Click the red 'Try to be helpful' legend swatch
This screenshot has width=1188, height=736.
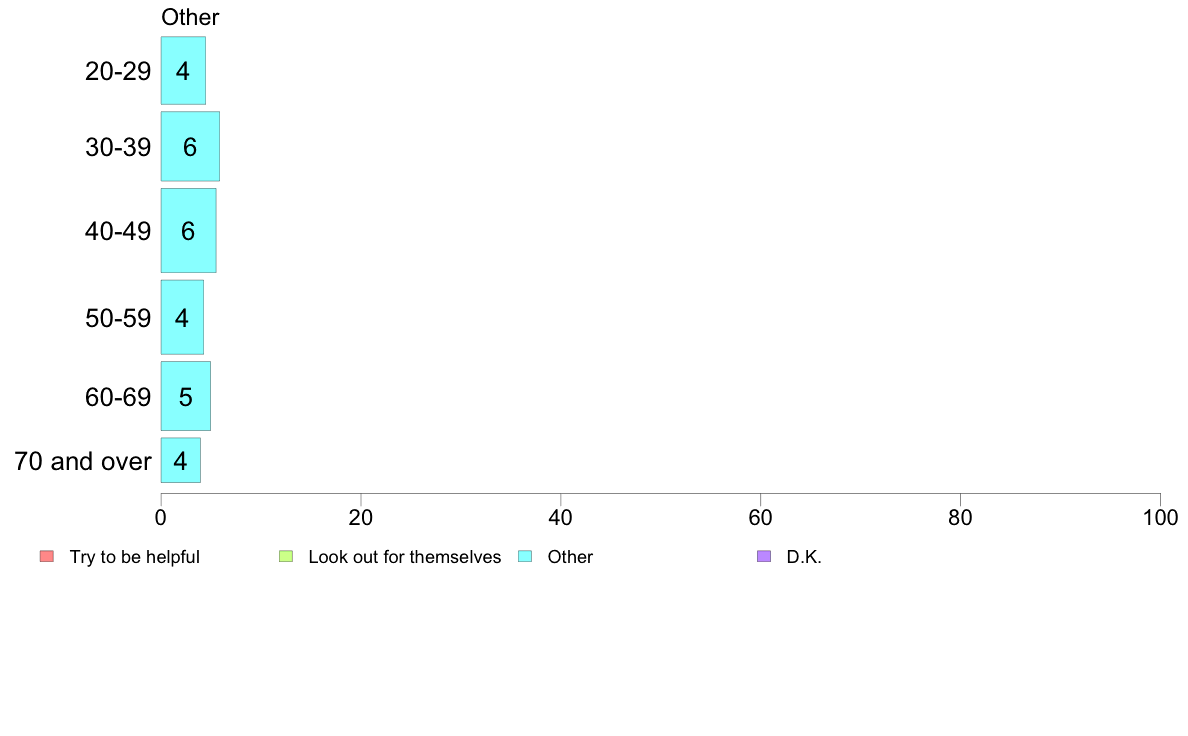pos(47,556)
